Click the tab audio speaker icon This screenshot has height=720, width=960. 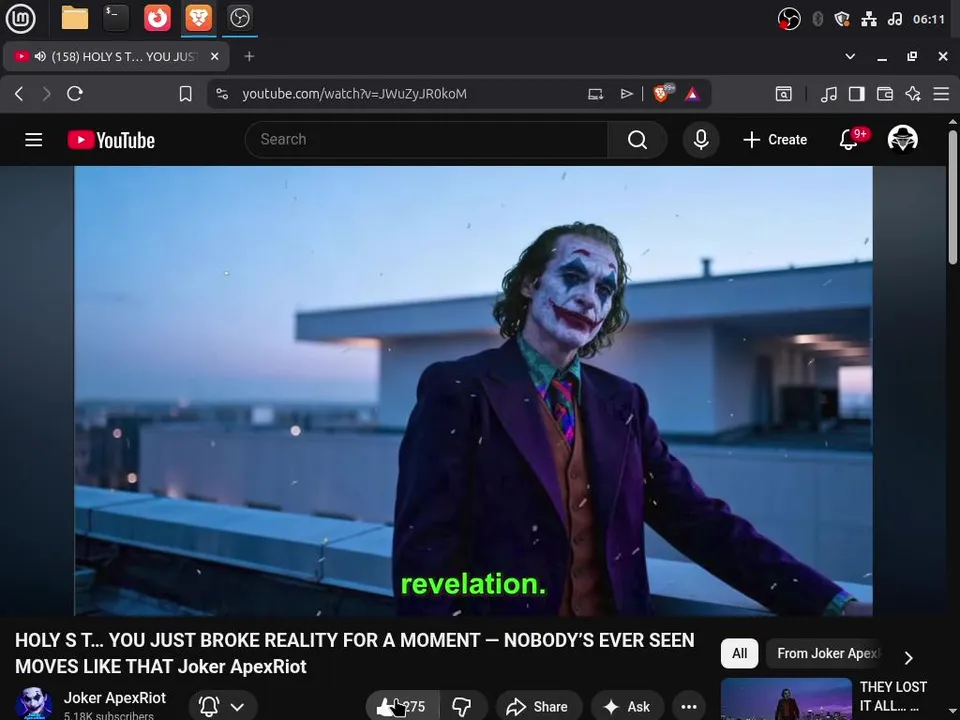tap(40, 56)
